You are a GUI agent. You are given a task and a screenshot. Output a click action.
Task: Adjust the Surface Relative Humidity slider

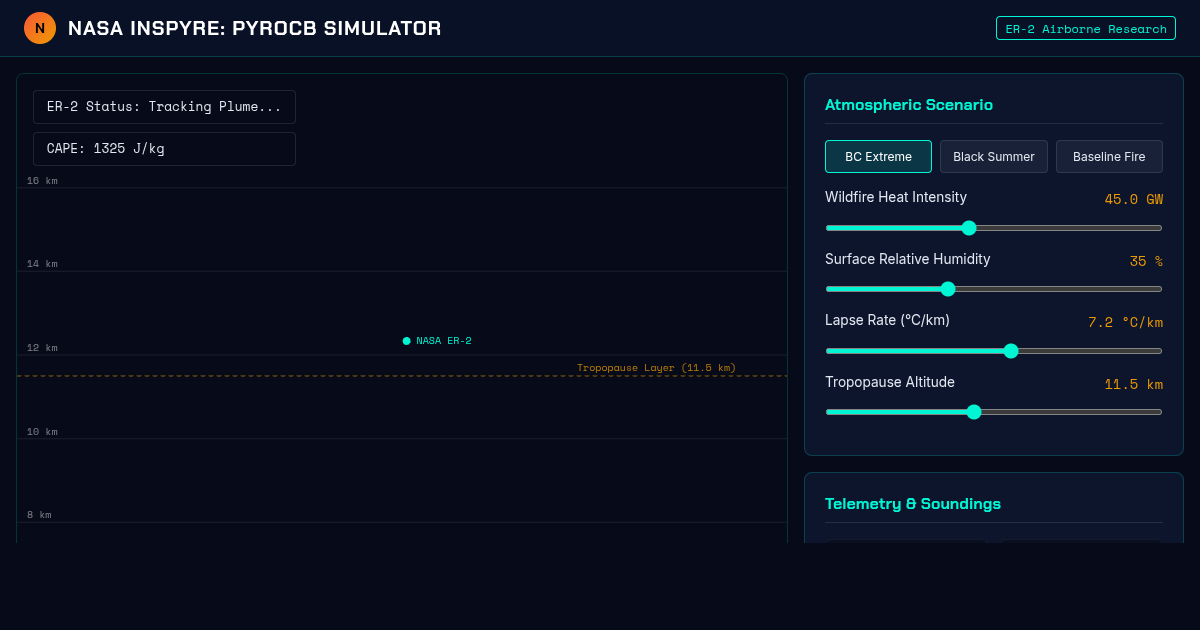coord(994,289)
